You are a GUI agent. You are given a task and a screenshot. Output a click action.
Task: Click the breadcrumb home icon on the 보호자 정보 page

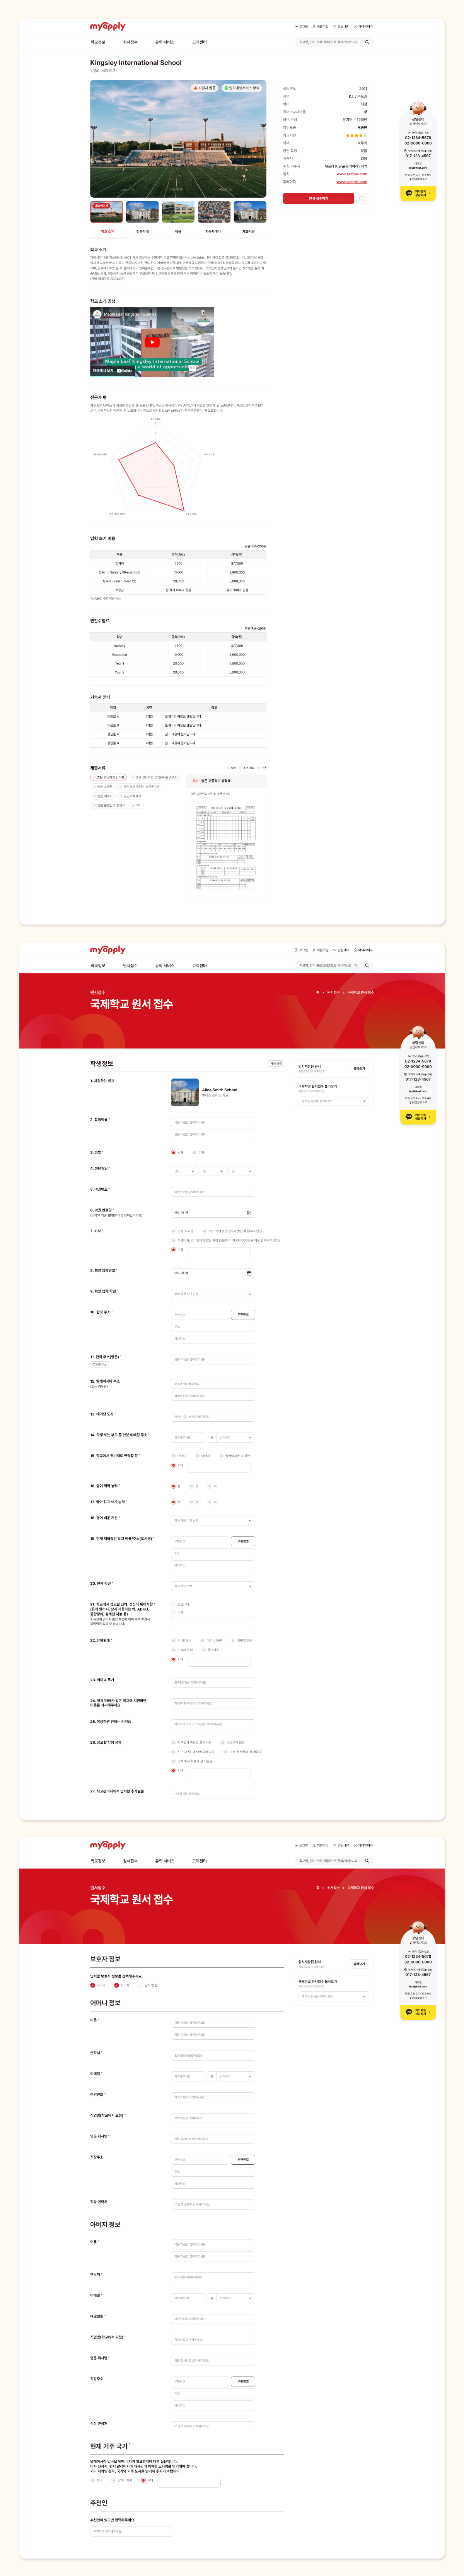tap(318, 1888)
